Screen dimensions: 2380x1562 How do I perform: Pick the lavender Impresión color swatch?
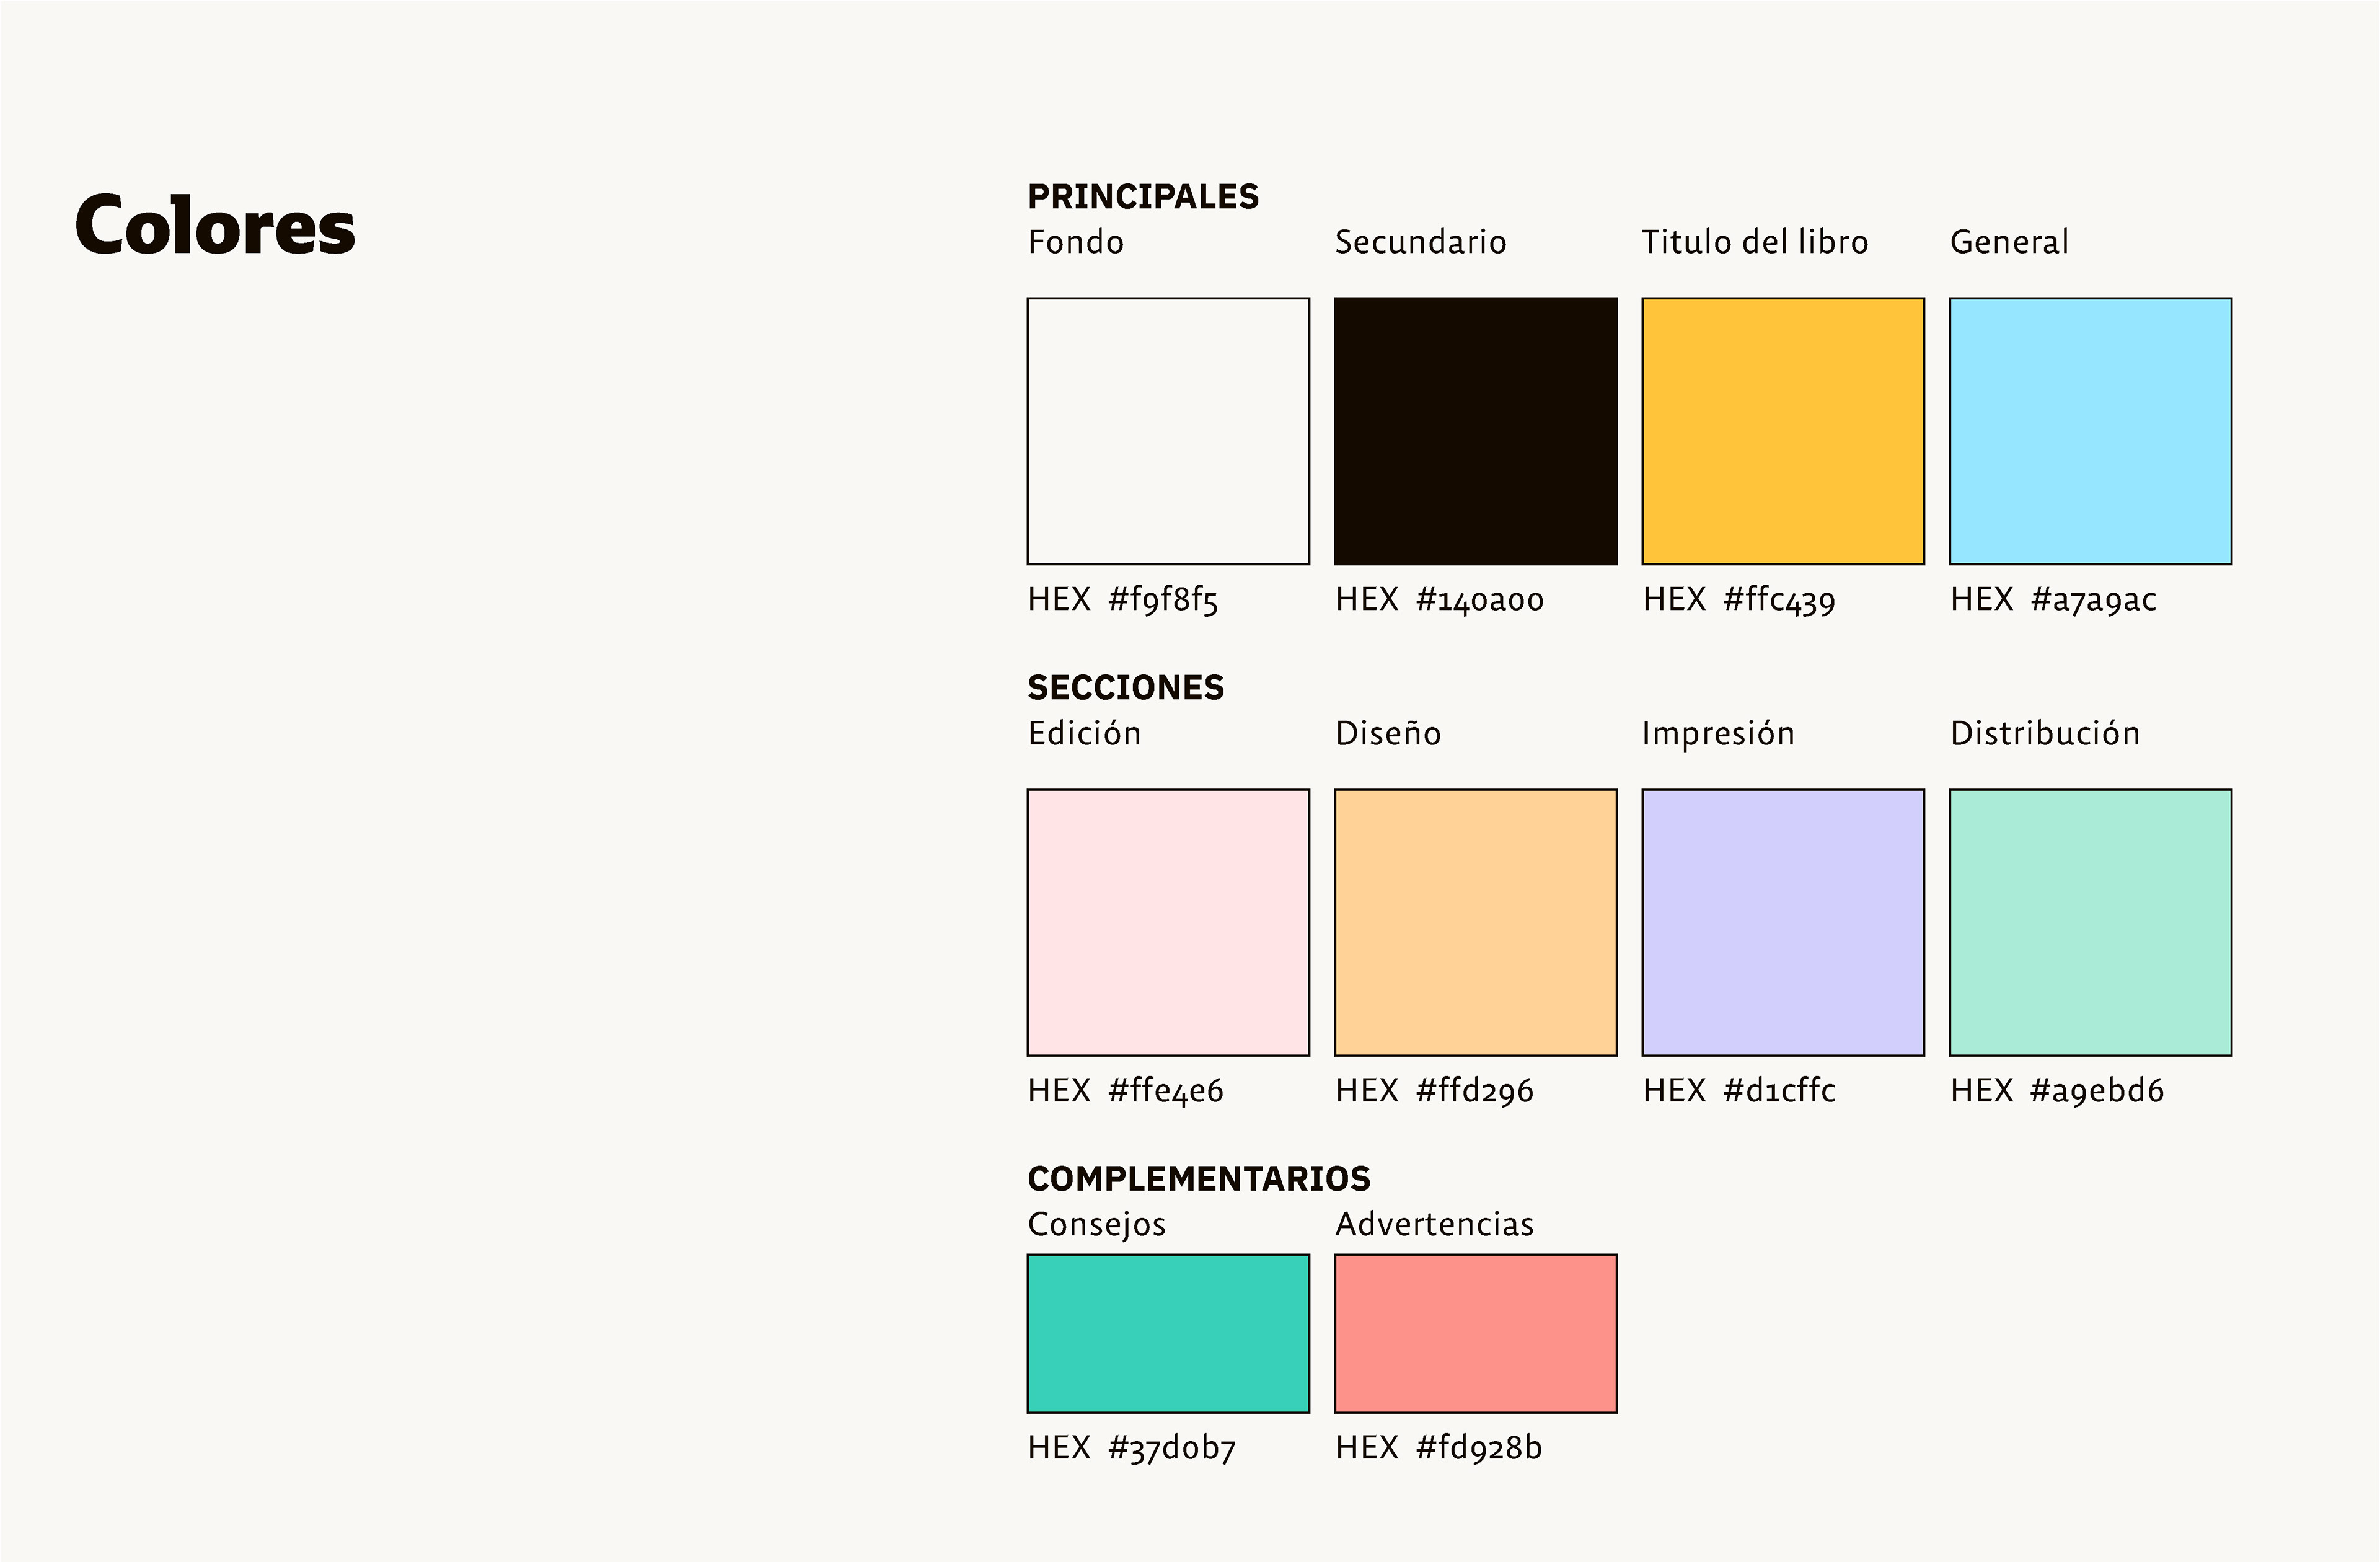click(x=1783, y=922)
